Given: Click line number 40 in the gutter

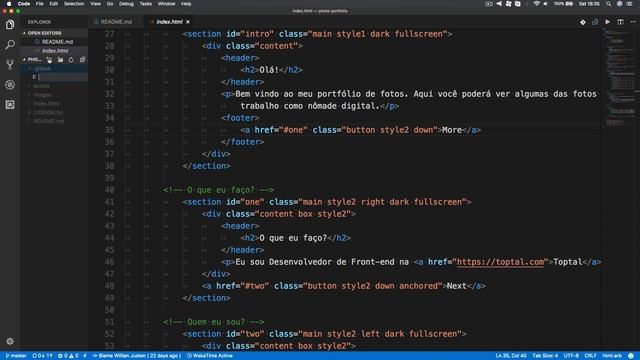Looking at the screenshot, I should pos(109,190).
